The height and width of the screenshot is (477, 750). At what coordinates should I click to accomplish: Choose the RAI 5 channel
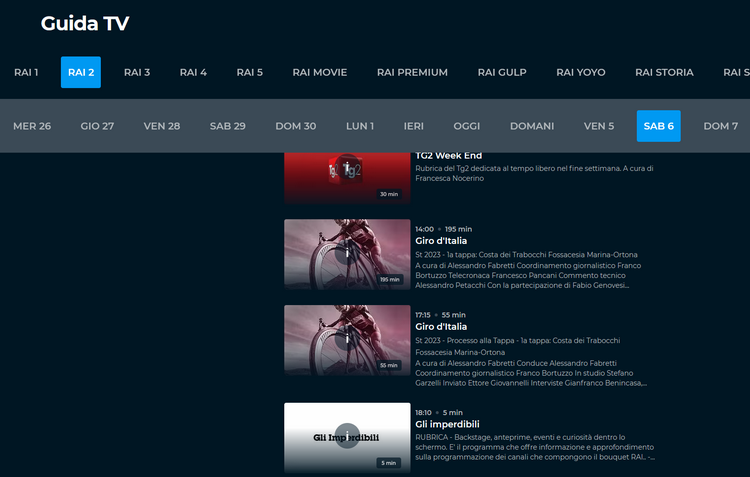click(250, 72)
